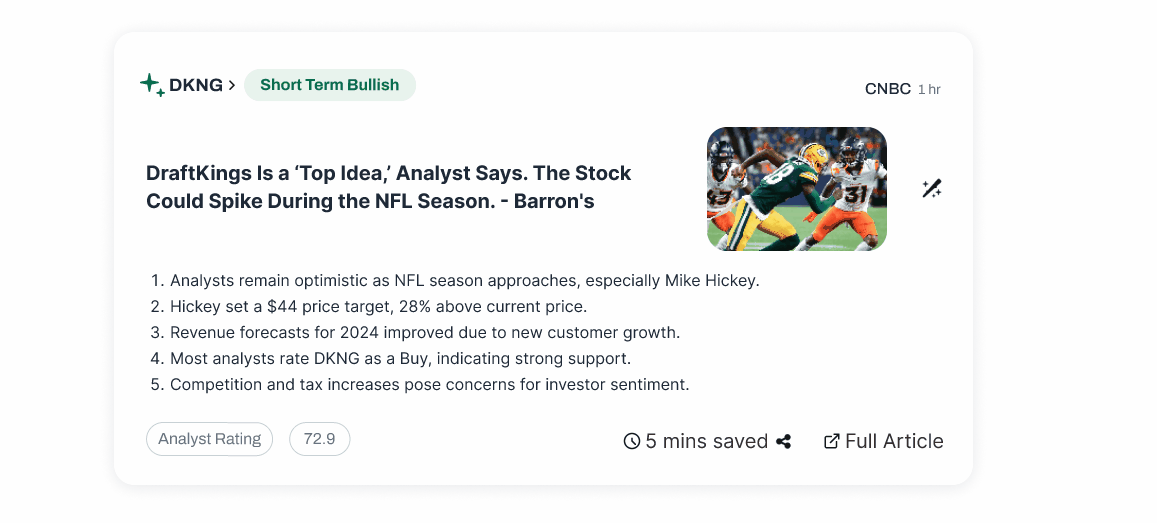
Task: Open the football game thumbnail image
Action: 797,189
